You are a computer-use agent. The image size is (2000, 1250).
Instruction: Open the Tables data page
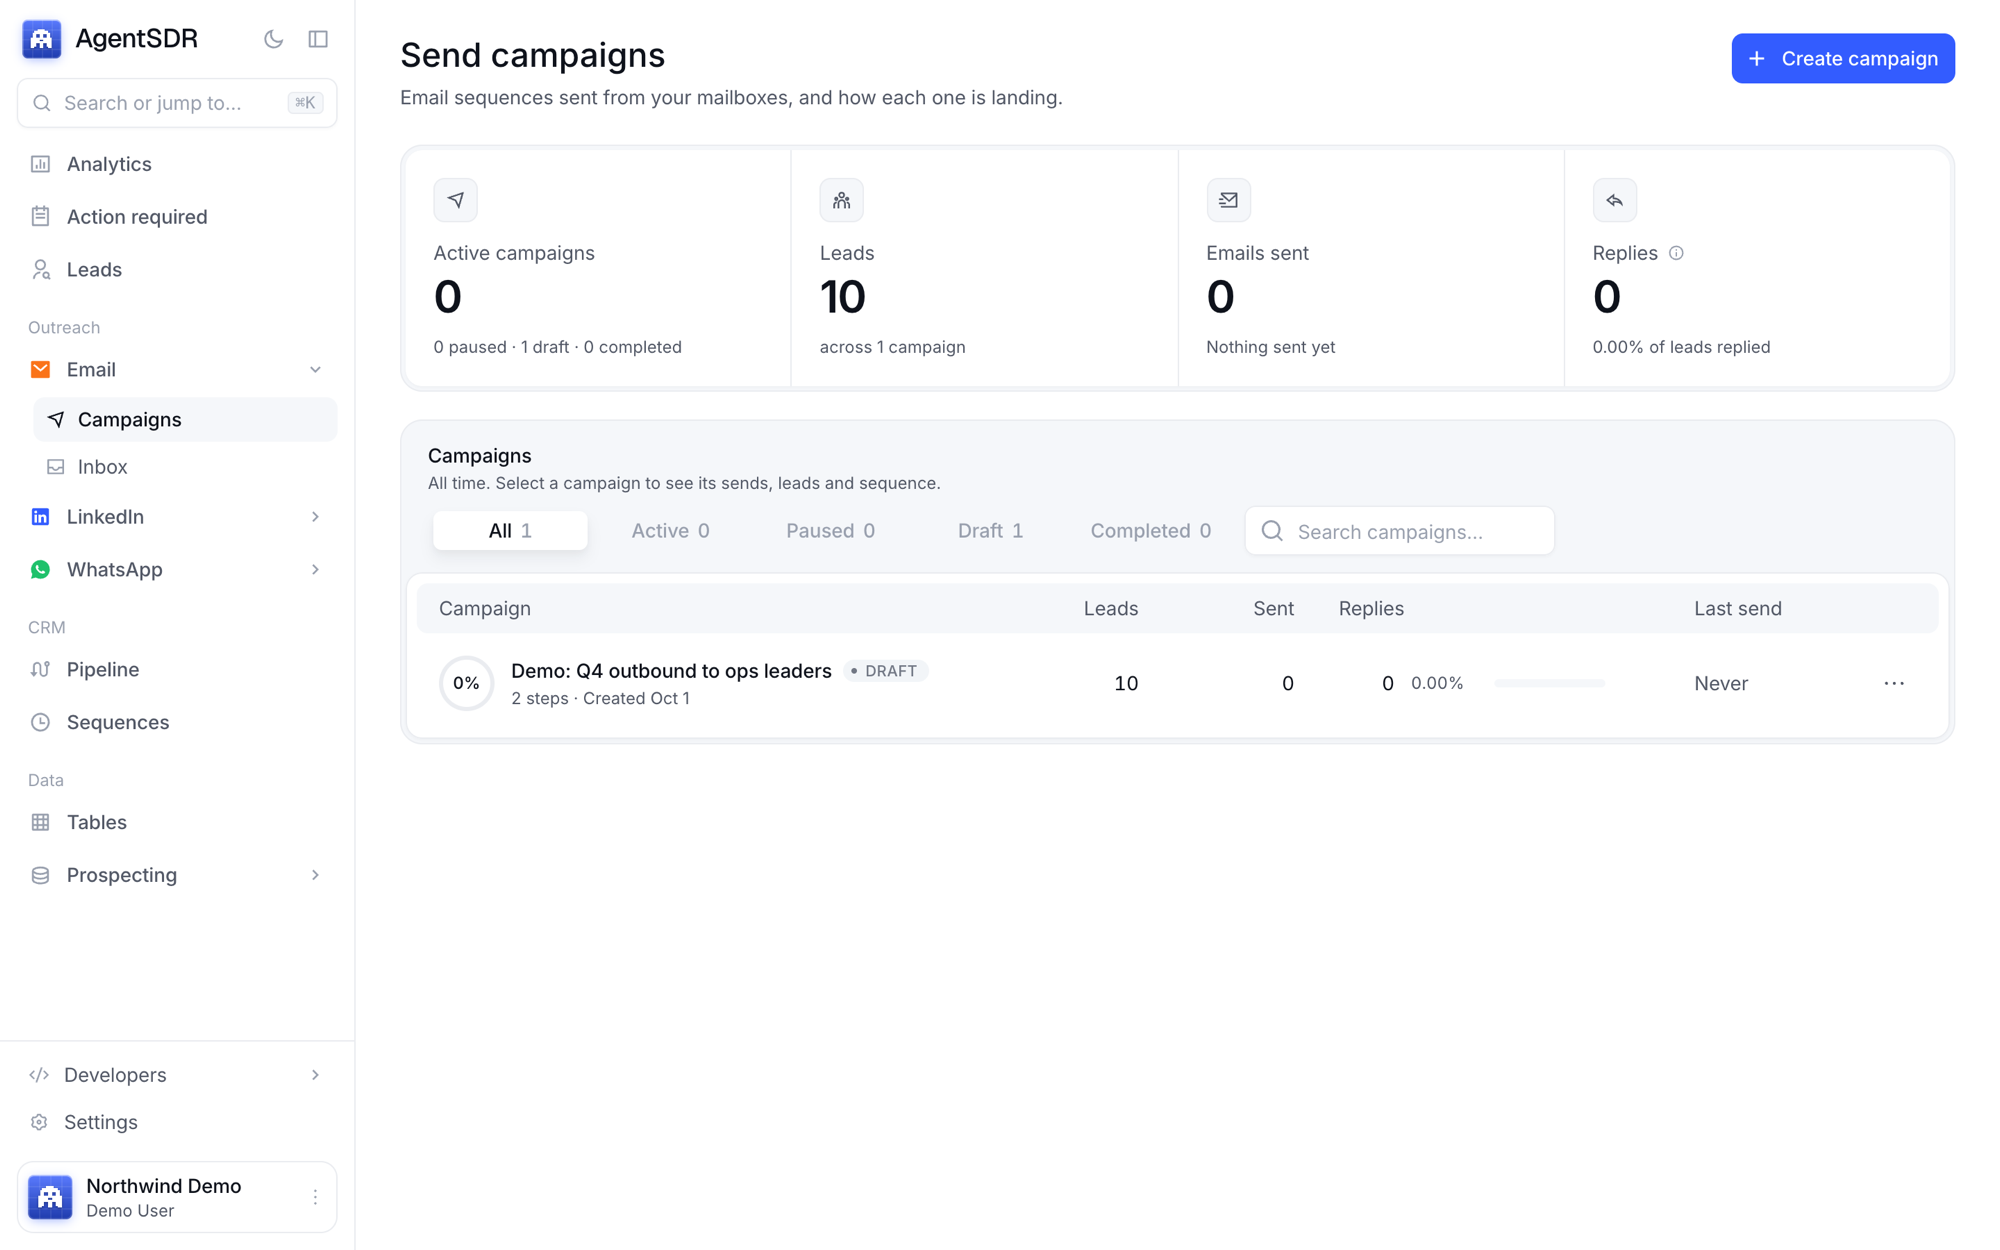177,822
